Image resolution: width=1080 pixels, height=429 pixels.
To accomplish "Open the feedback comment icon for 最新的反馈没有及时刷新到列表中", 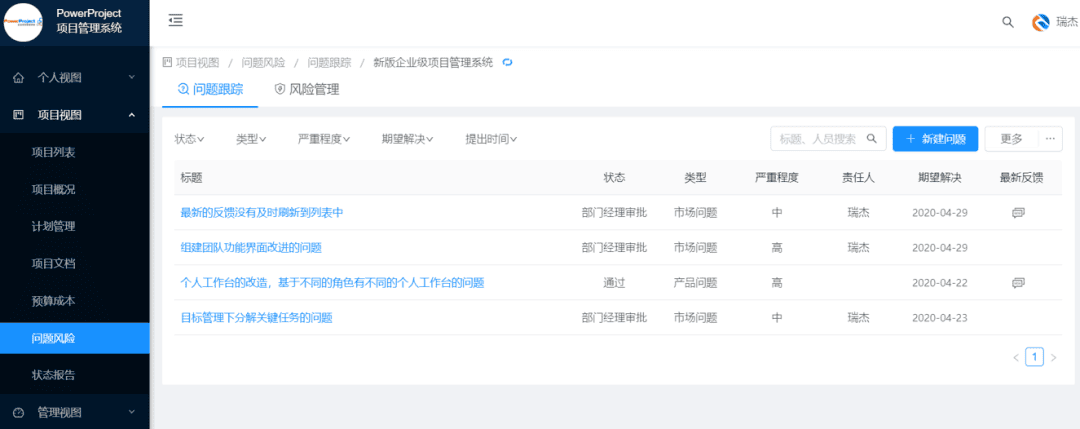I will [1019, 213].
